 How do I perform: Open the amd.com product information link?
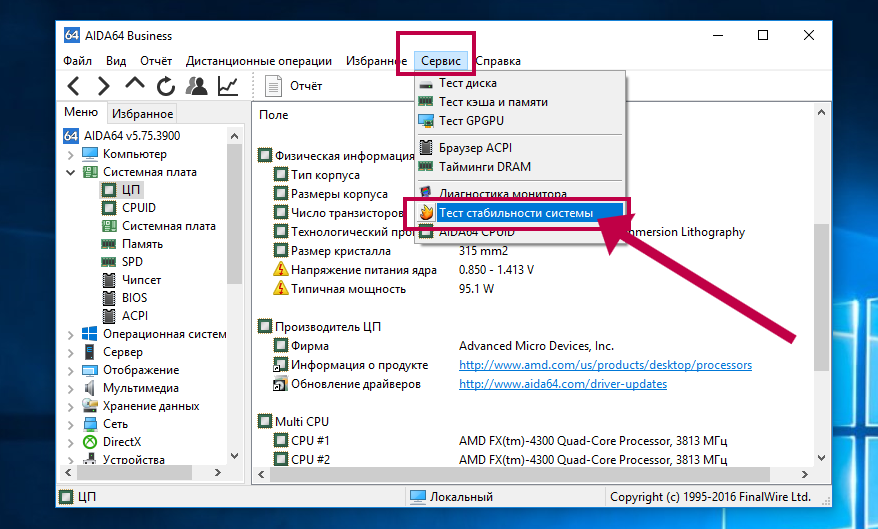pos(605,366)
